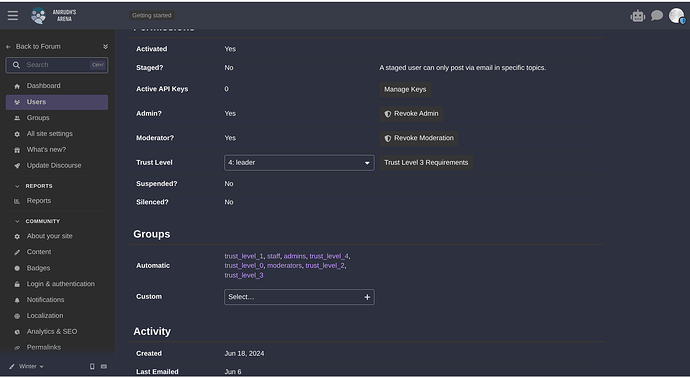Click the globe icon for Localization
690x377 pixels.
click(17, 316)
